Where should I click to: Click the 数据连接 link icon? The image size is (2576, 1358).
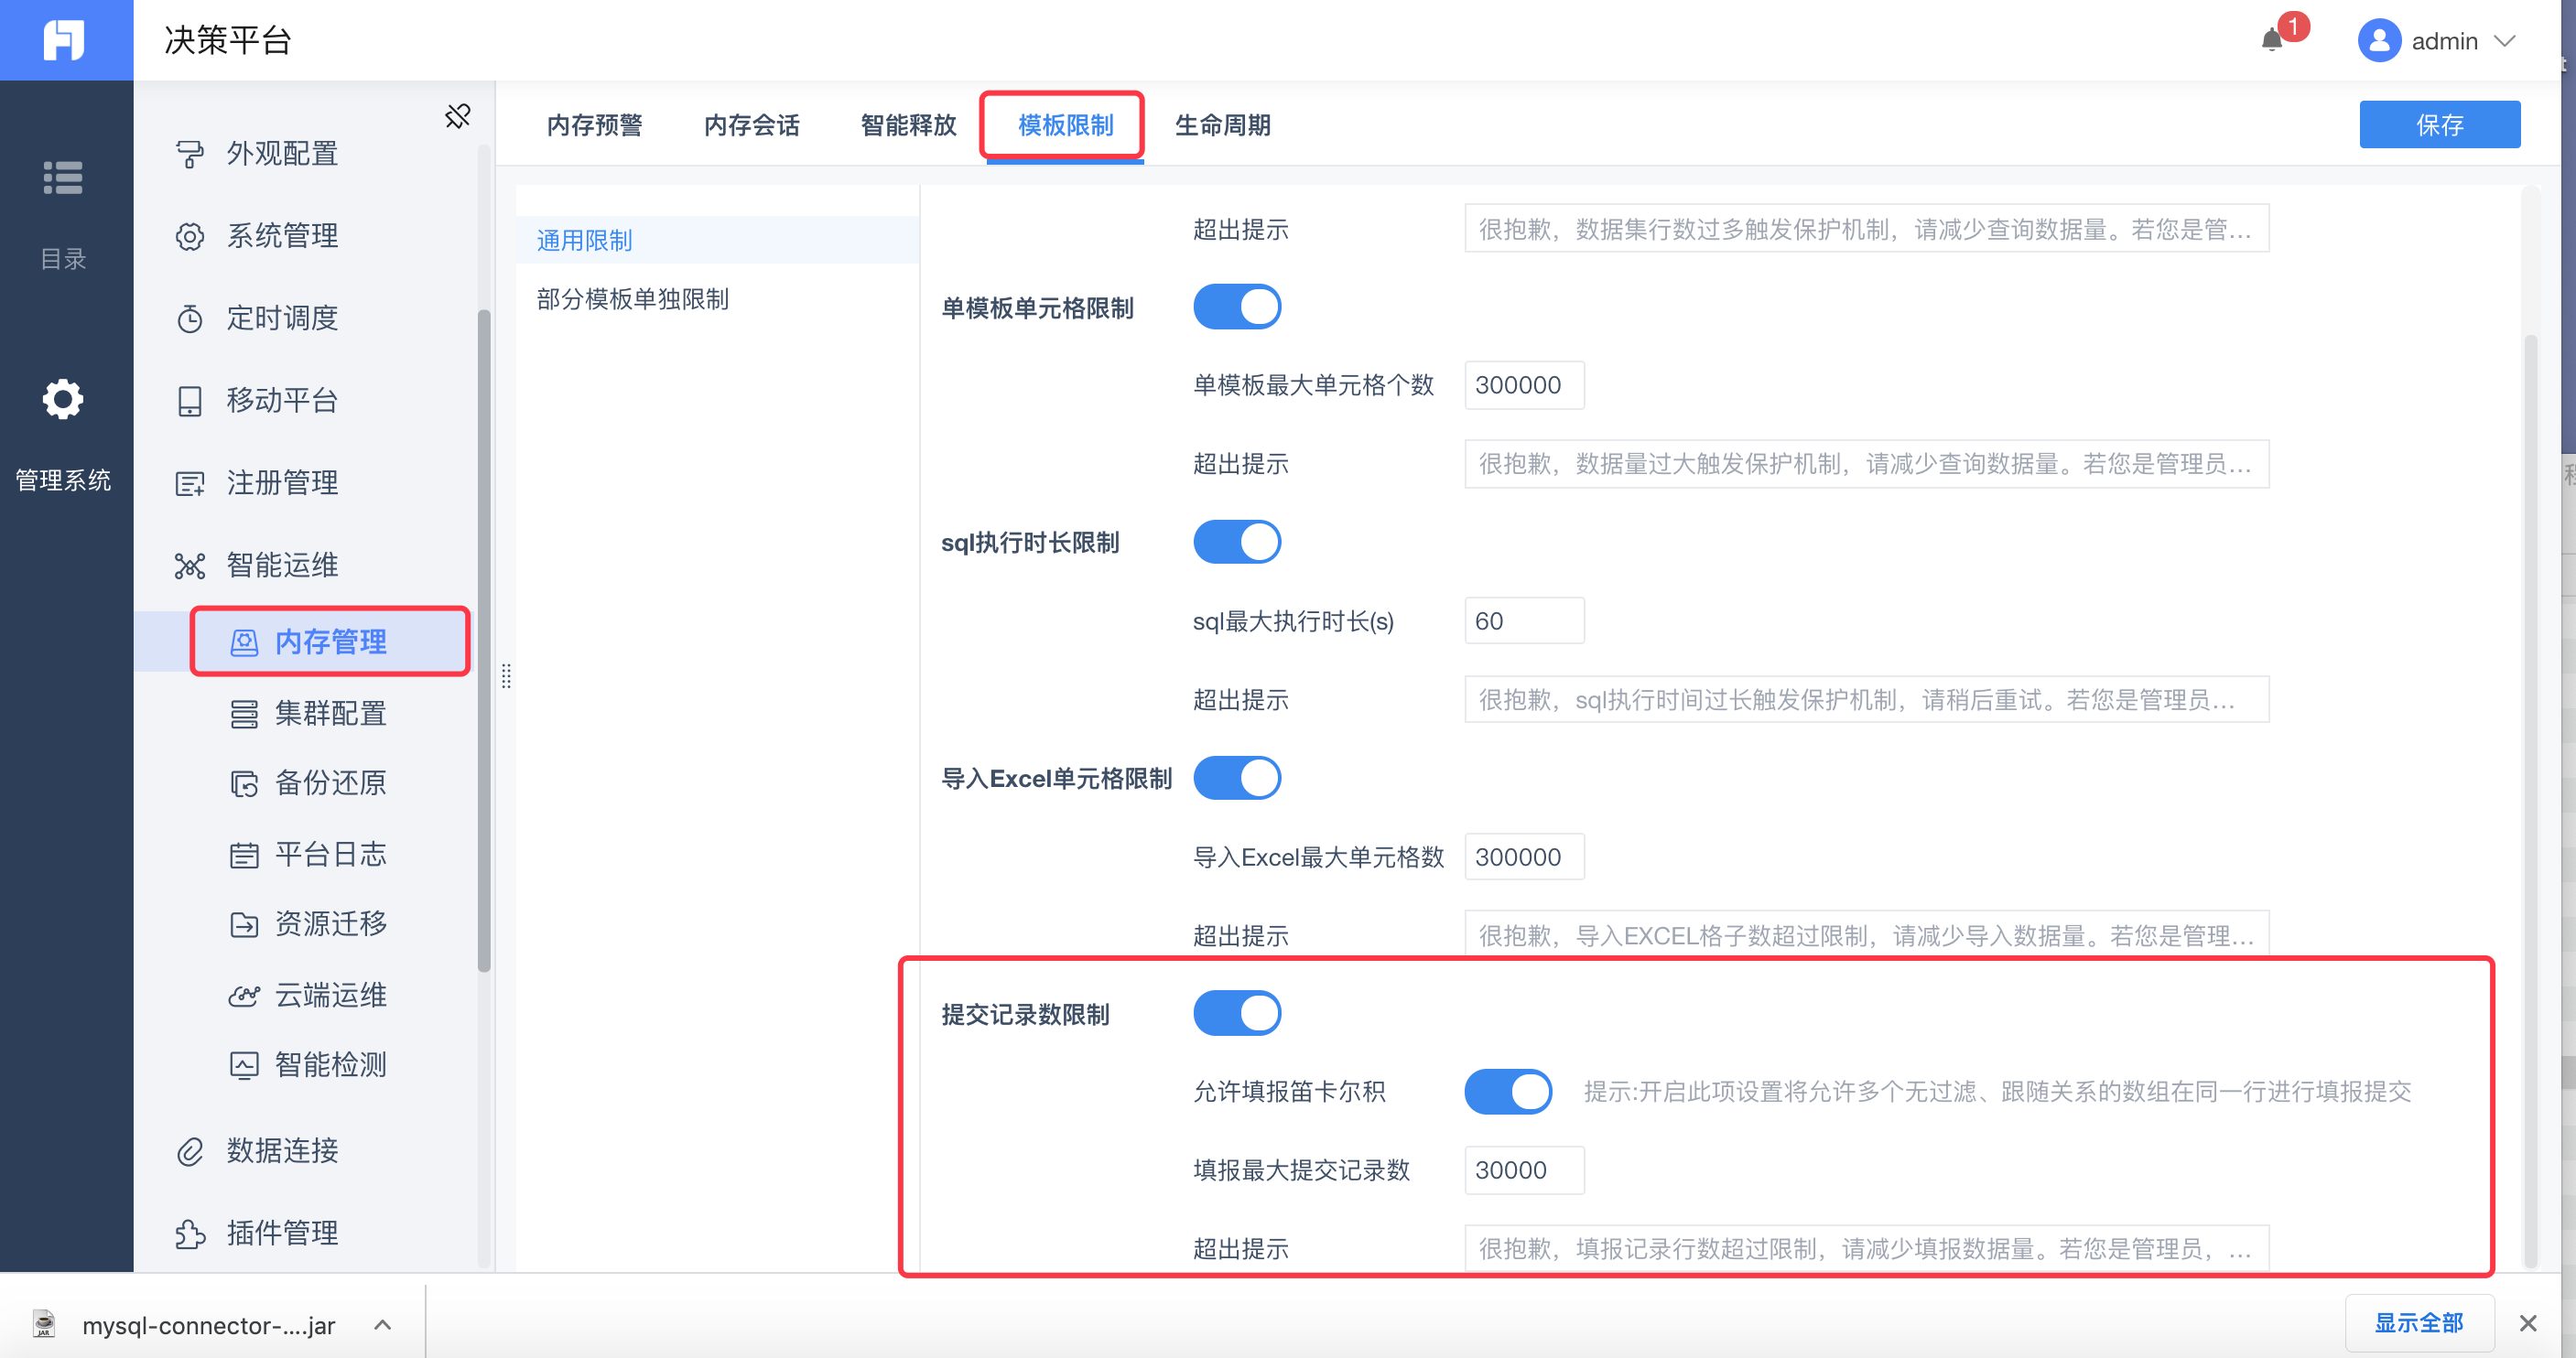click(x=190, y=1151)
